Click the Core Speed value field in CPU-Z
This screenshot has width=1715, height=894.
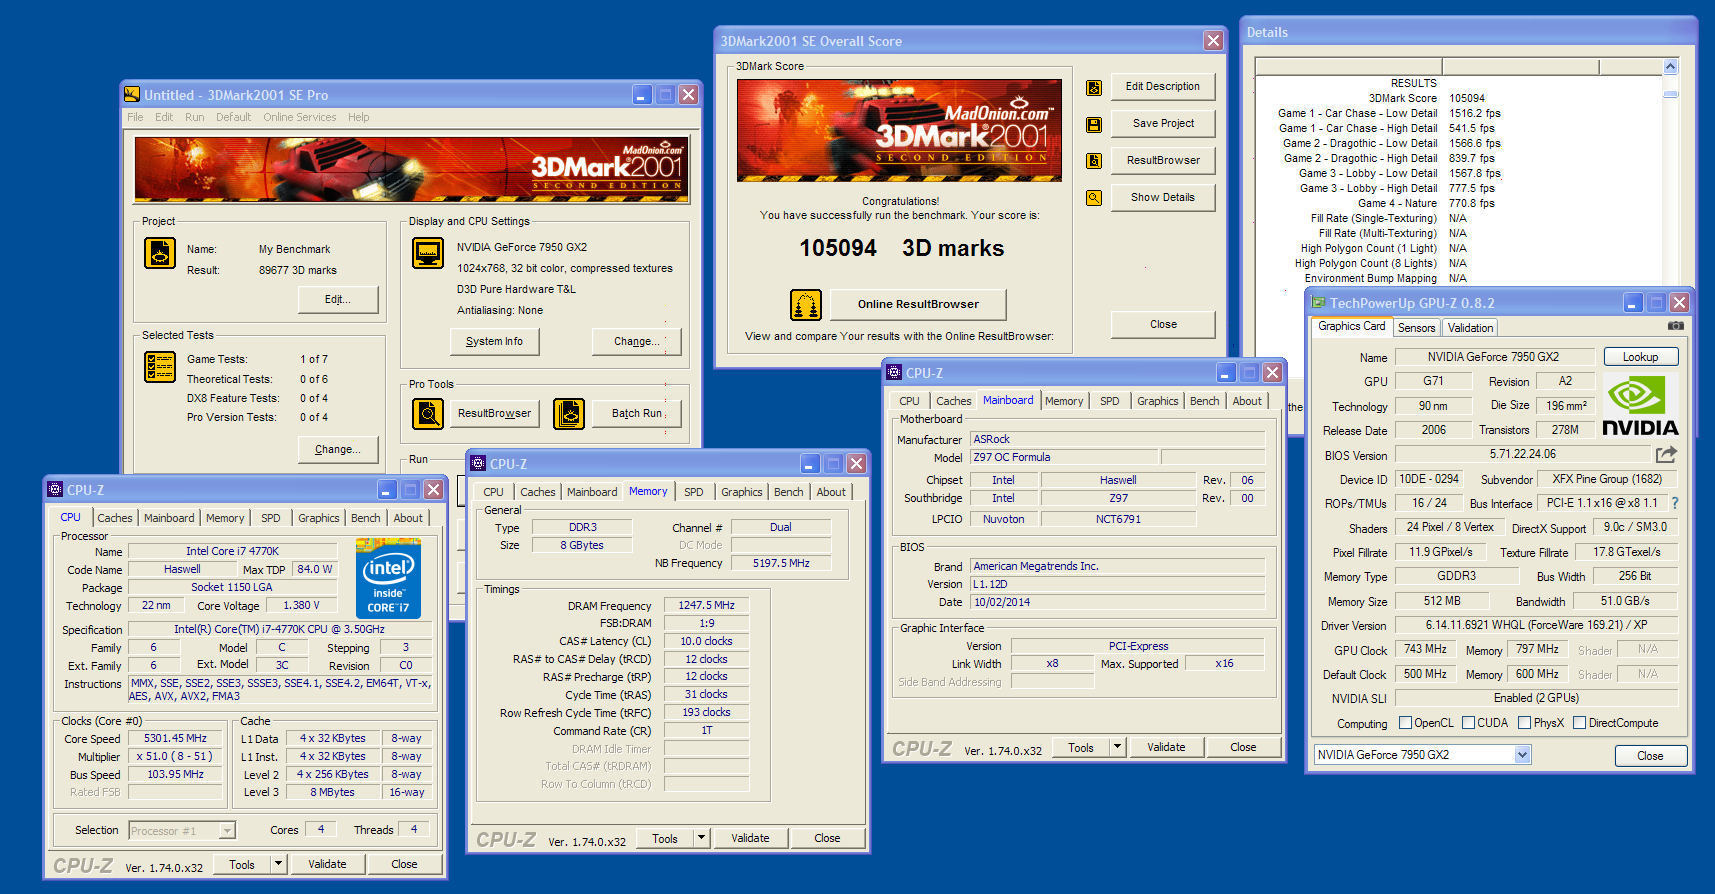175,738
